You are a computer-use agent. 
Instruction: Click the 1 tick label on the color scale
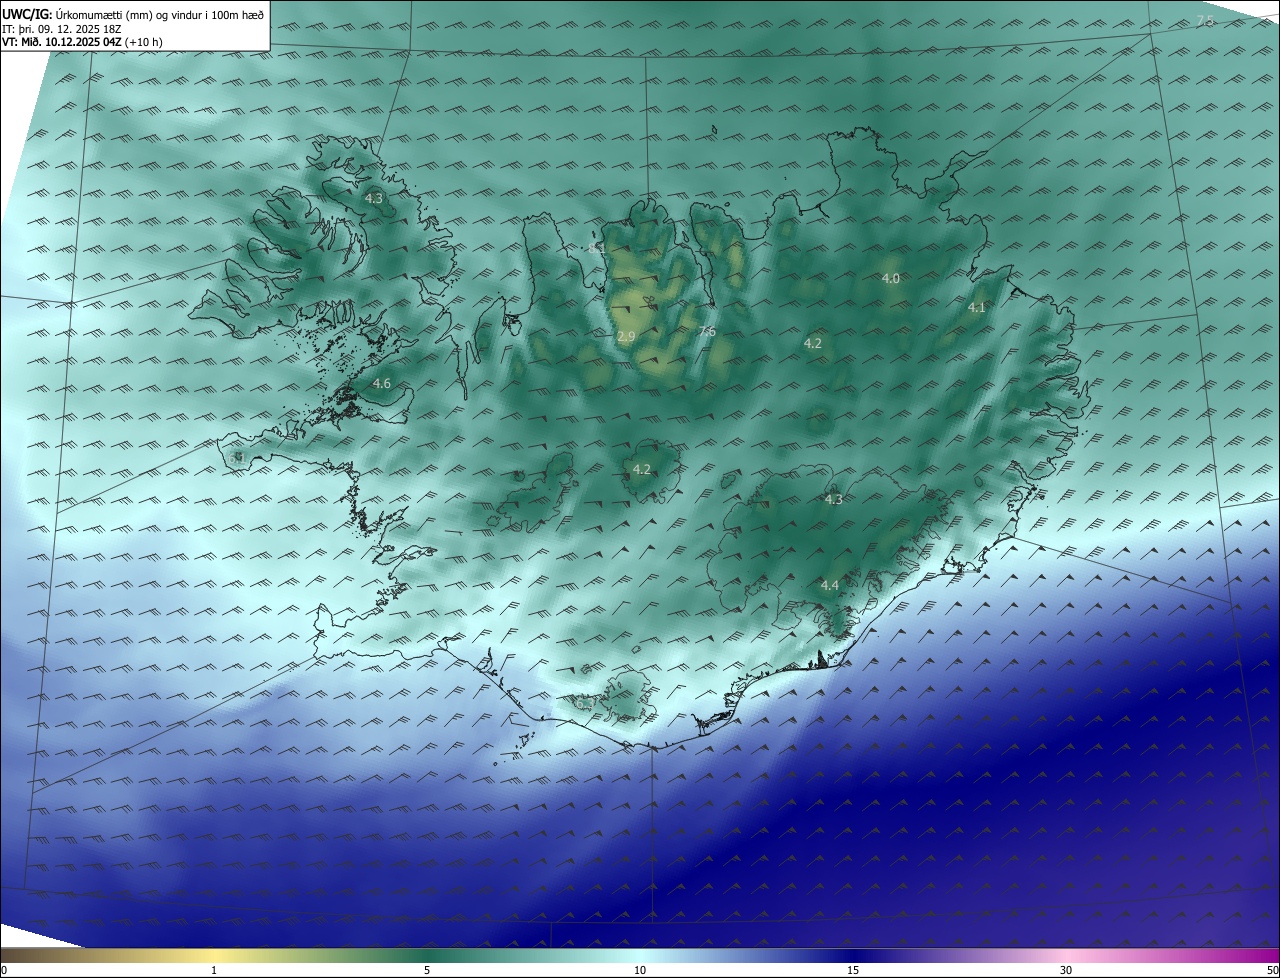tap(214, 970)
